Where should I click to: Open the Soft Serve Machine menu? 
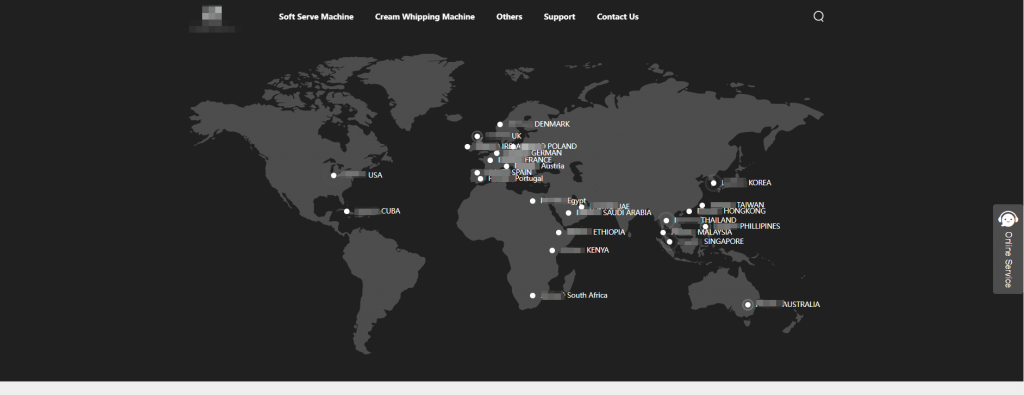click(316, 17)
